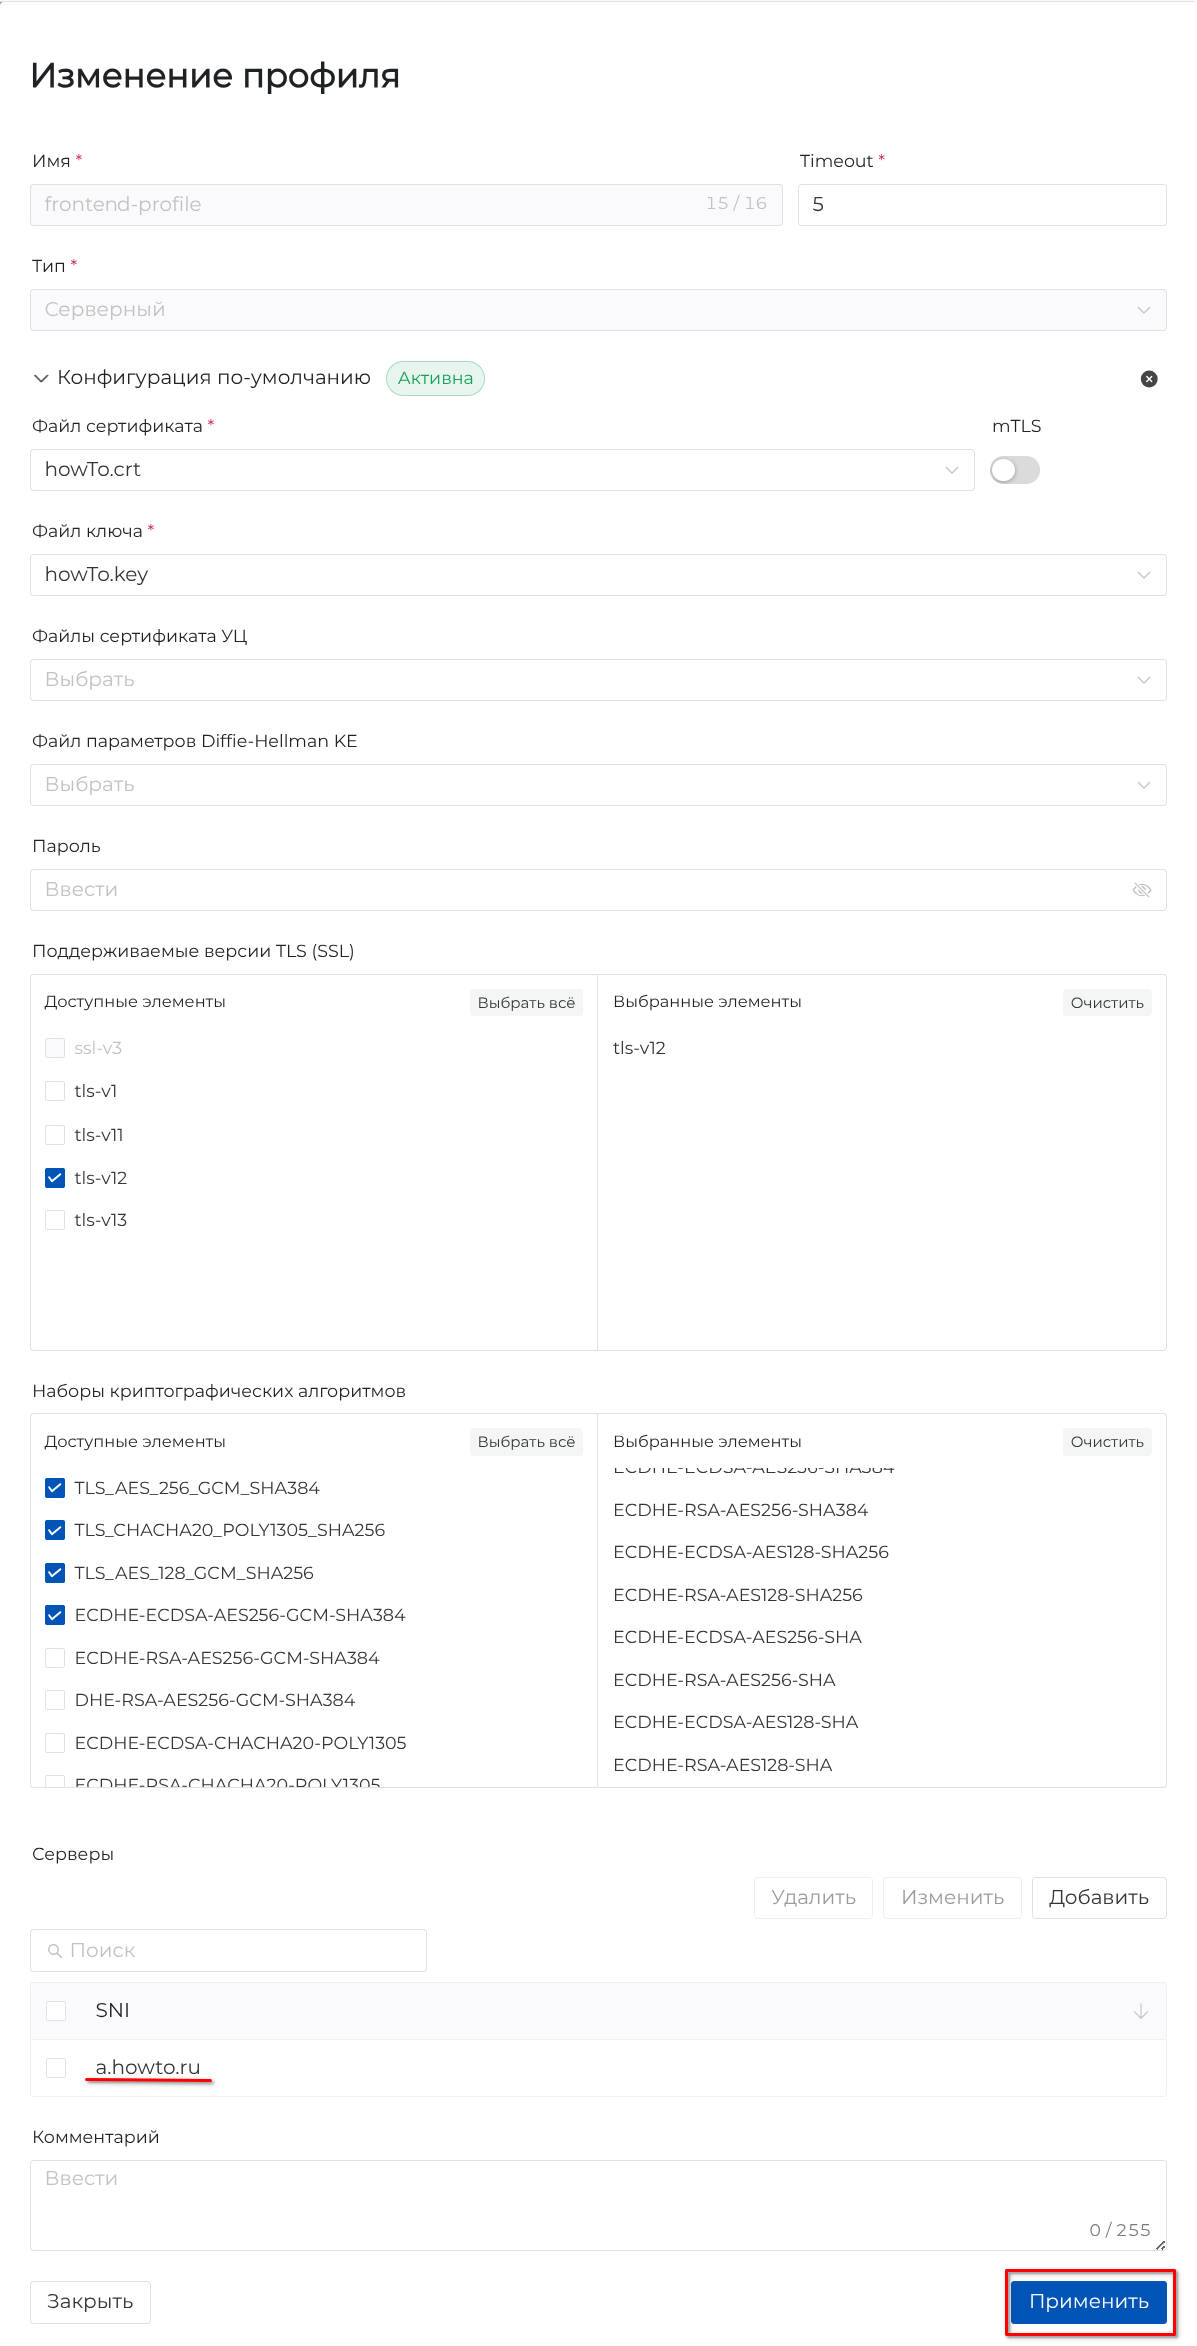This screenshot has height=2346, width=1197.
Task: Clear selected cipher suites with Очистить
Action: click(1106, 1442)
